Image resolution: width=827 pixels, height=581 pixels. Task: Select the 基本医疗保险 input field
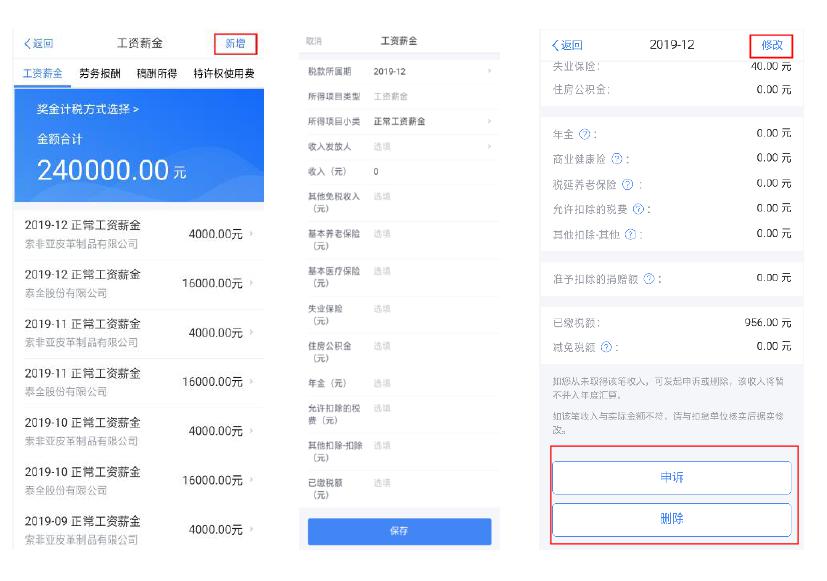point(399,277)
